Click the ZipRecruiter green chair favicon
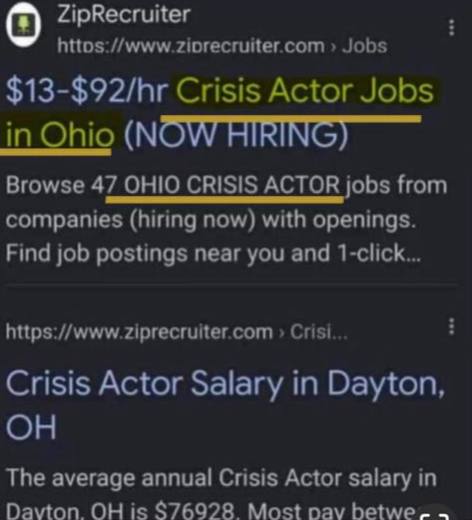The width and height of the screenshot is (472, 520). point(23,25)
